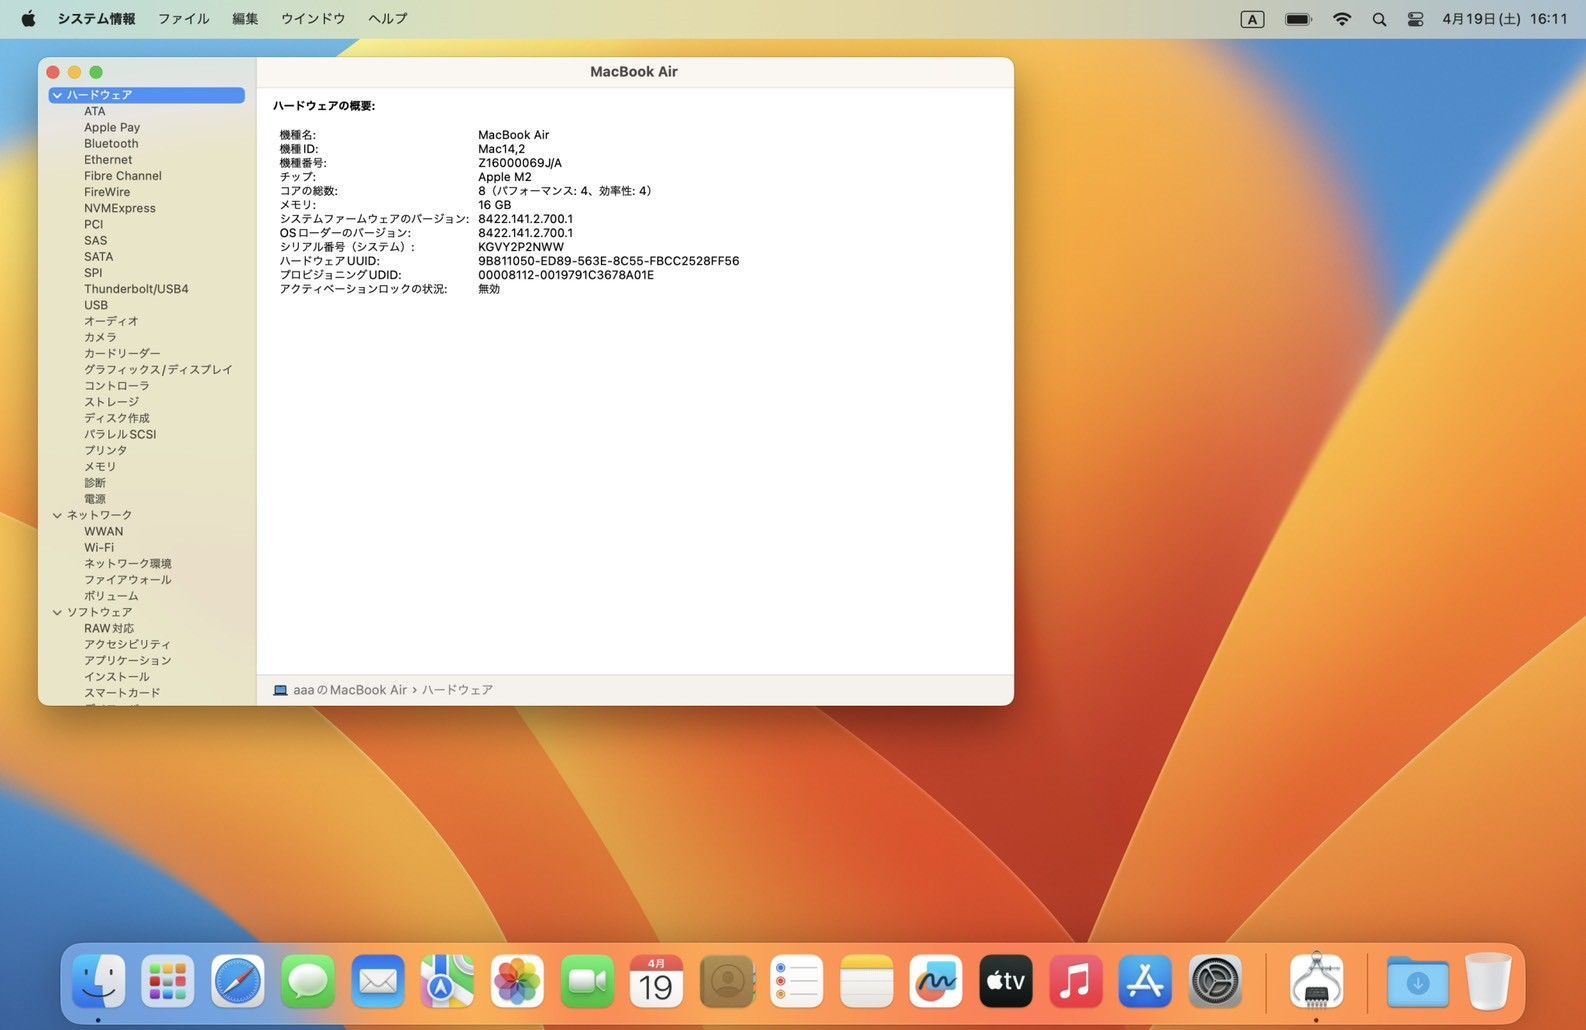
Task: Select USB in the sidebar
Action: pos(96,305)
